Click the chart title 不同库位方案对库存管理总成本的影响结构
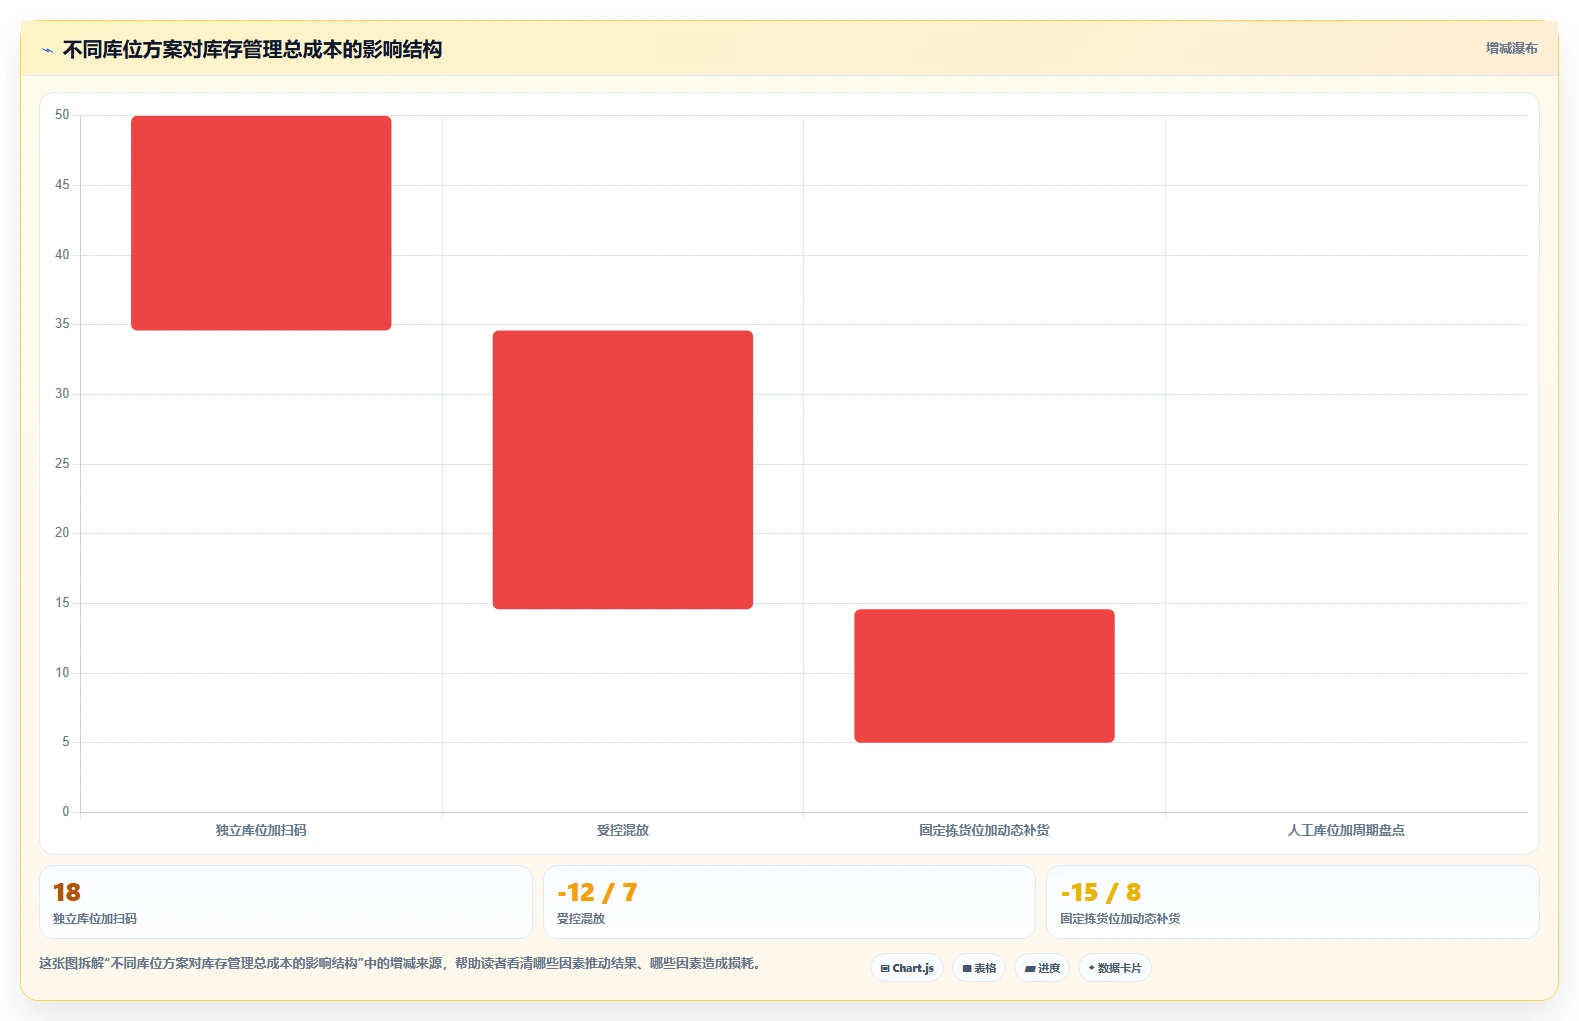This screenshot has height=1021, width=1579. click(252, 50)
